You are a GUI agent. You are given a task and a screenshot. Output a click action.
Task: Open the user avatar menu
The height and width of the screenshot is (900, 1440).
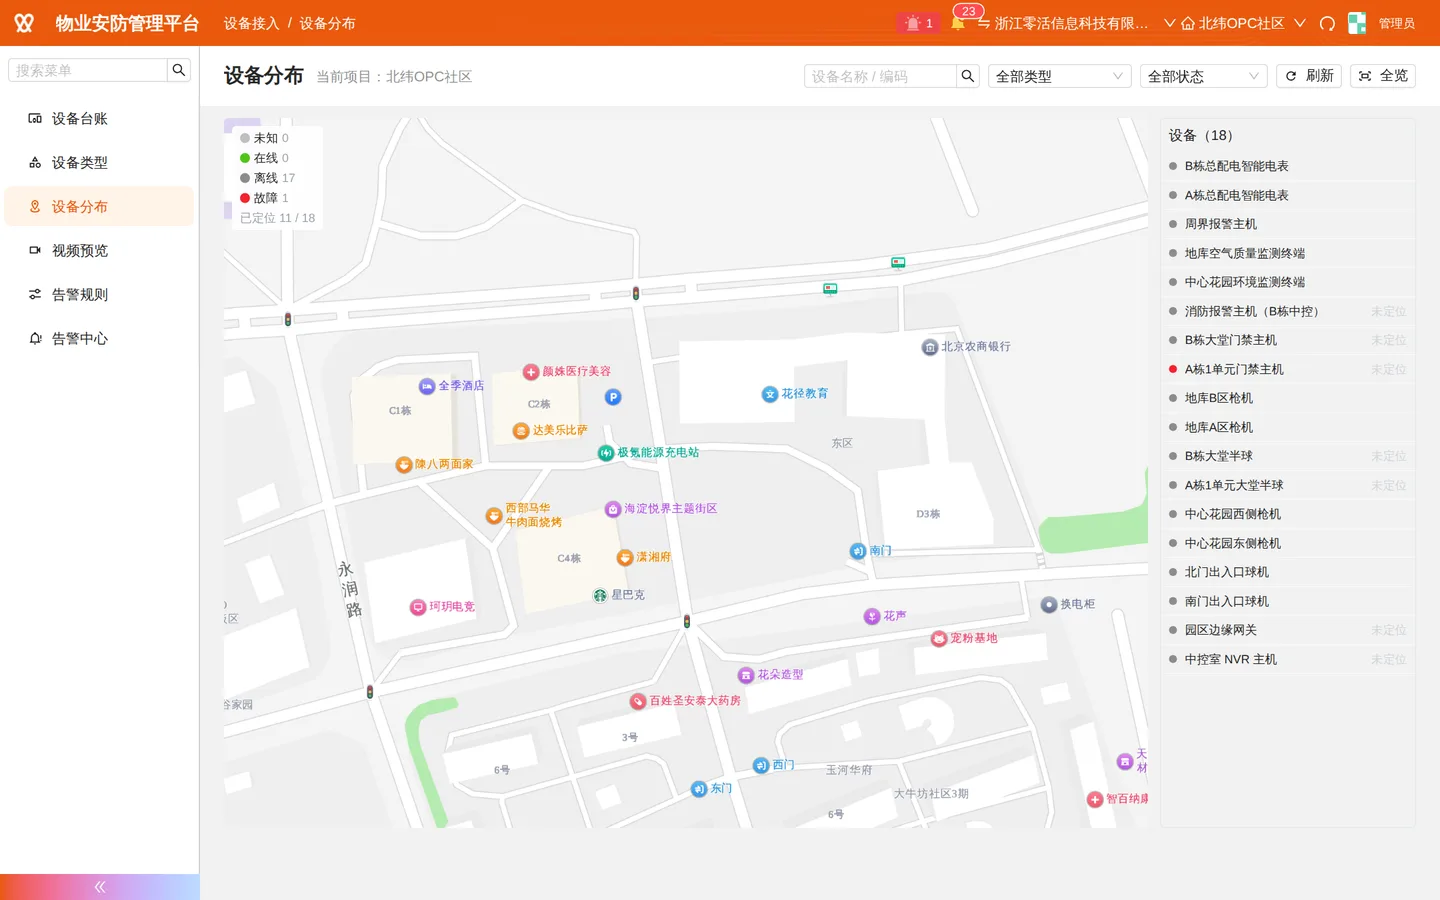(1357, 23)
